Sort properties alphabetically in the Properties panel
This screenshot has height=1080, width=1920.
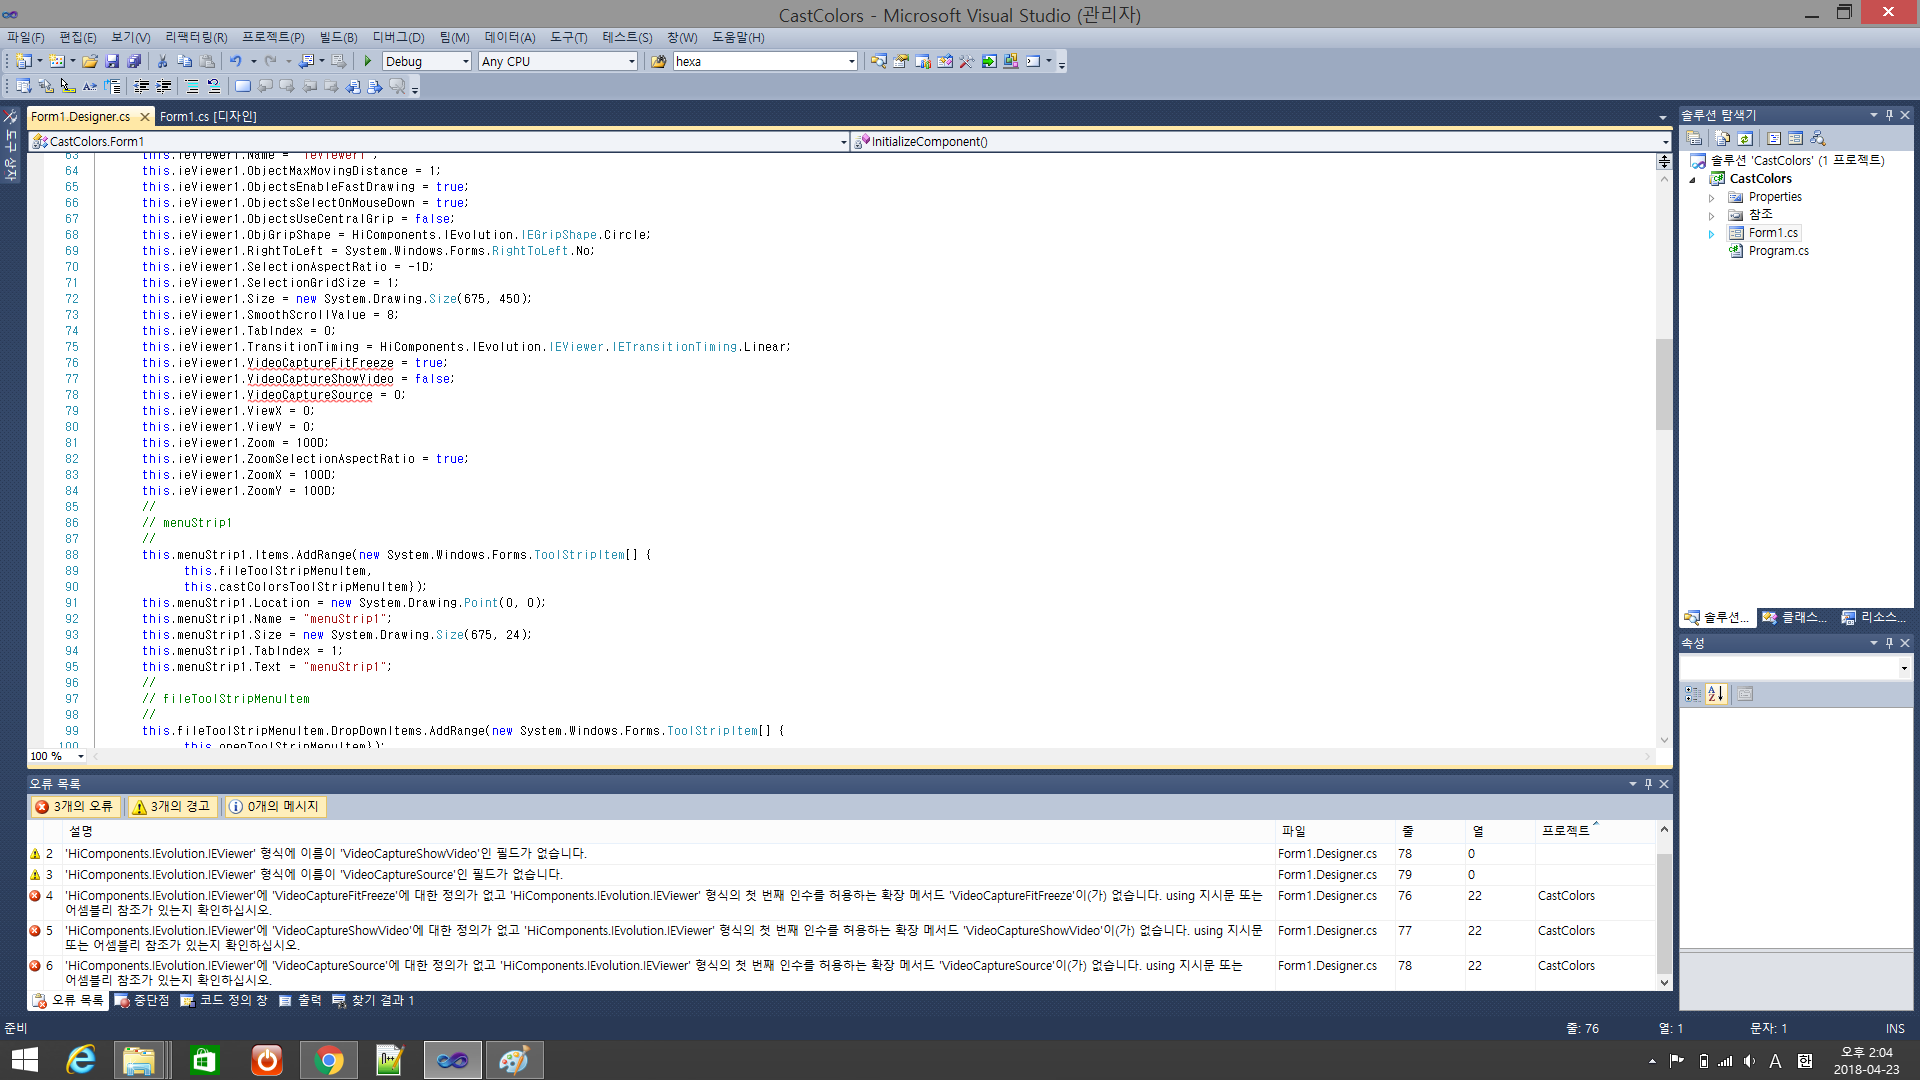[1716, 694]
